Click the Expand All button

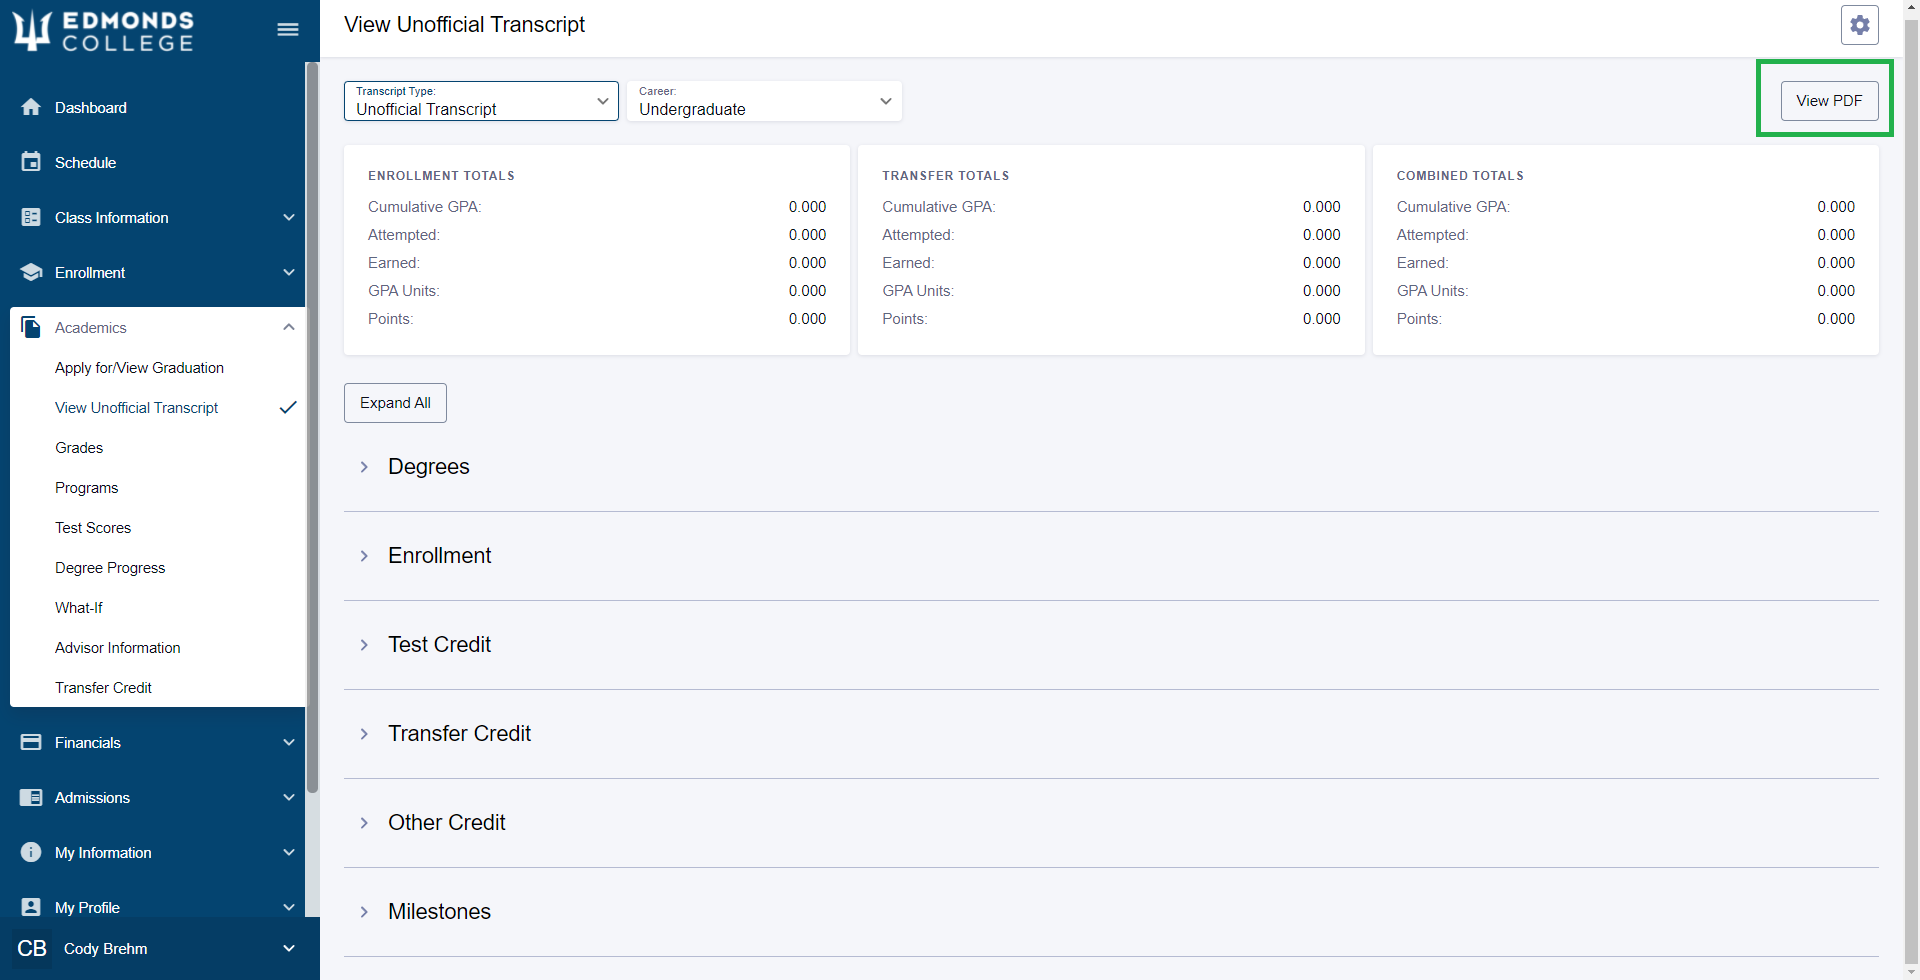tap(395, 403)
